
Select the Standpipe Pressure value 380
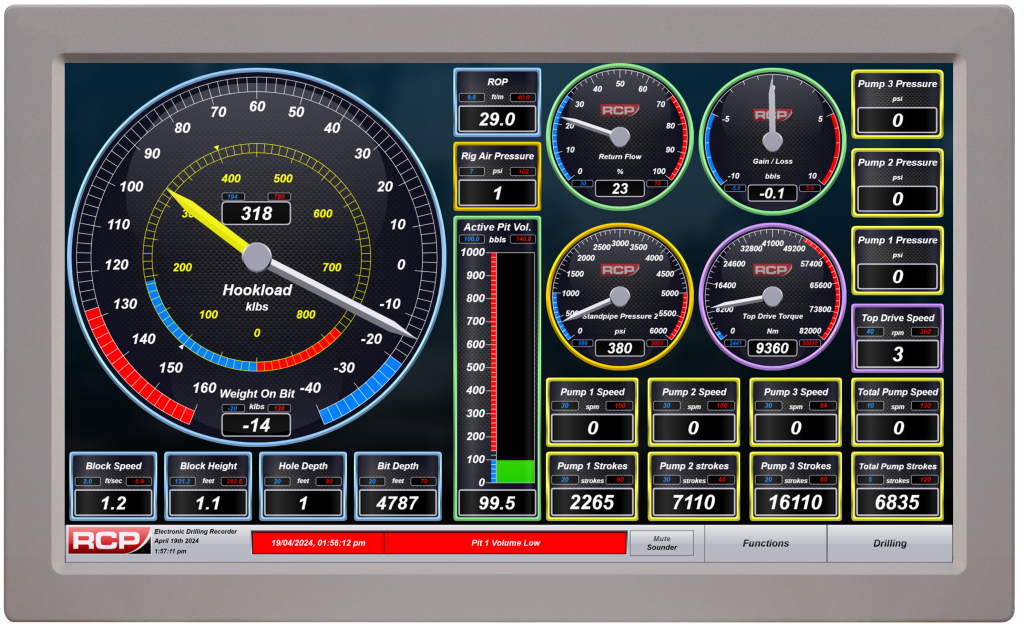pyautogui.click(x=619, y=348)
